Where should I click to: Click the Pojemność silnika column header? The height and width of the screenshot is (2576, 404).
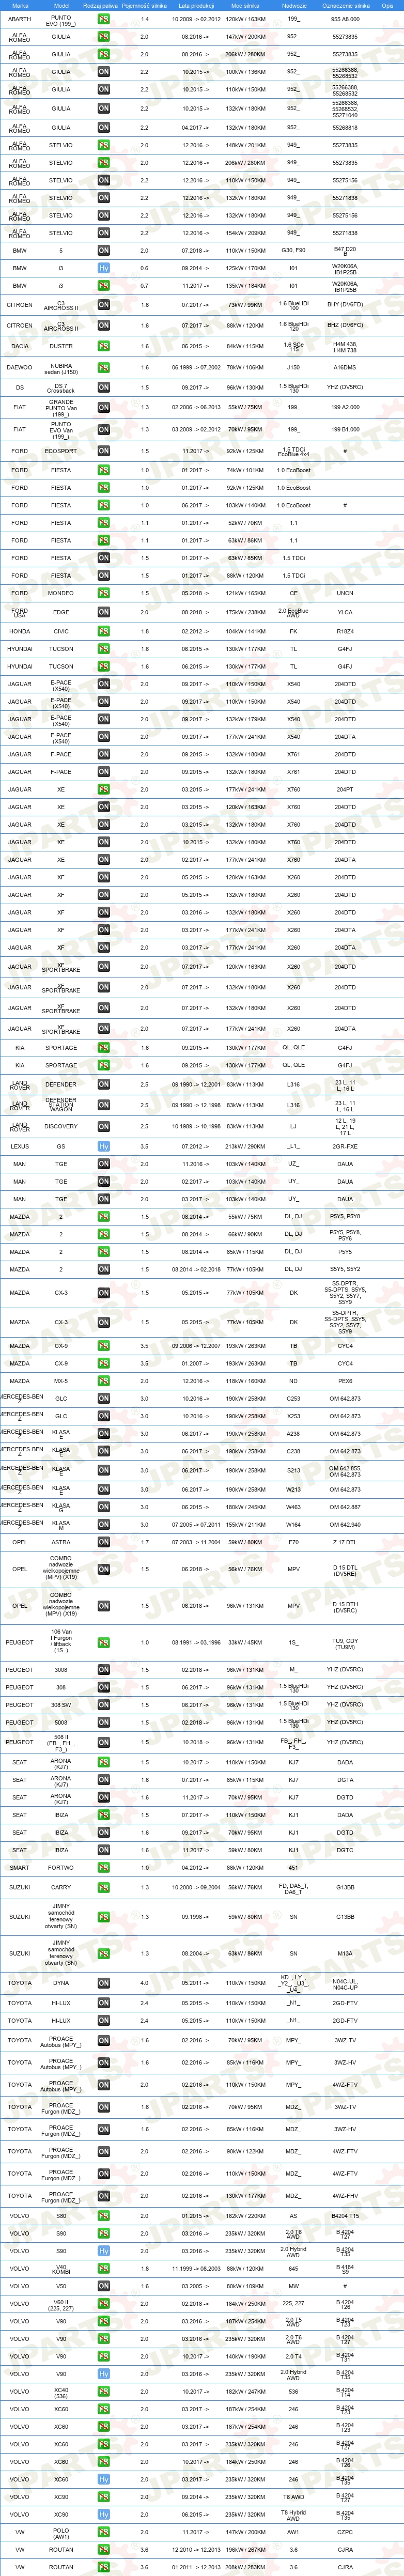click(144, 5)
